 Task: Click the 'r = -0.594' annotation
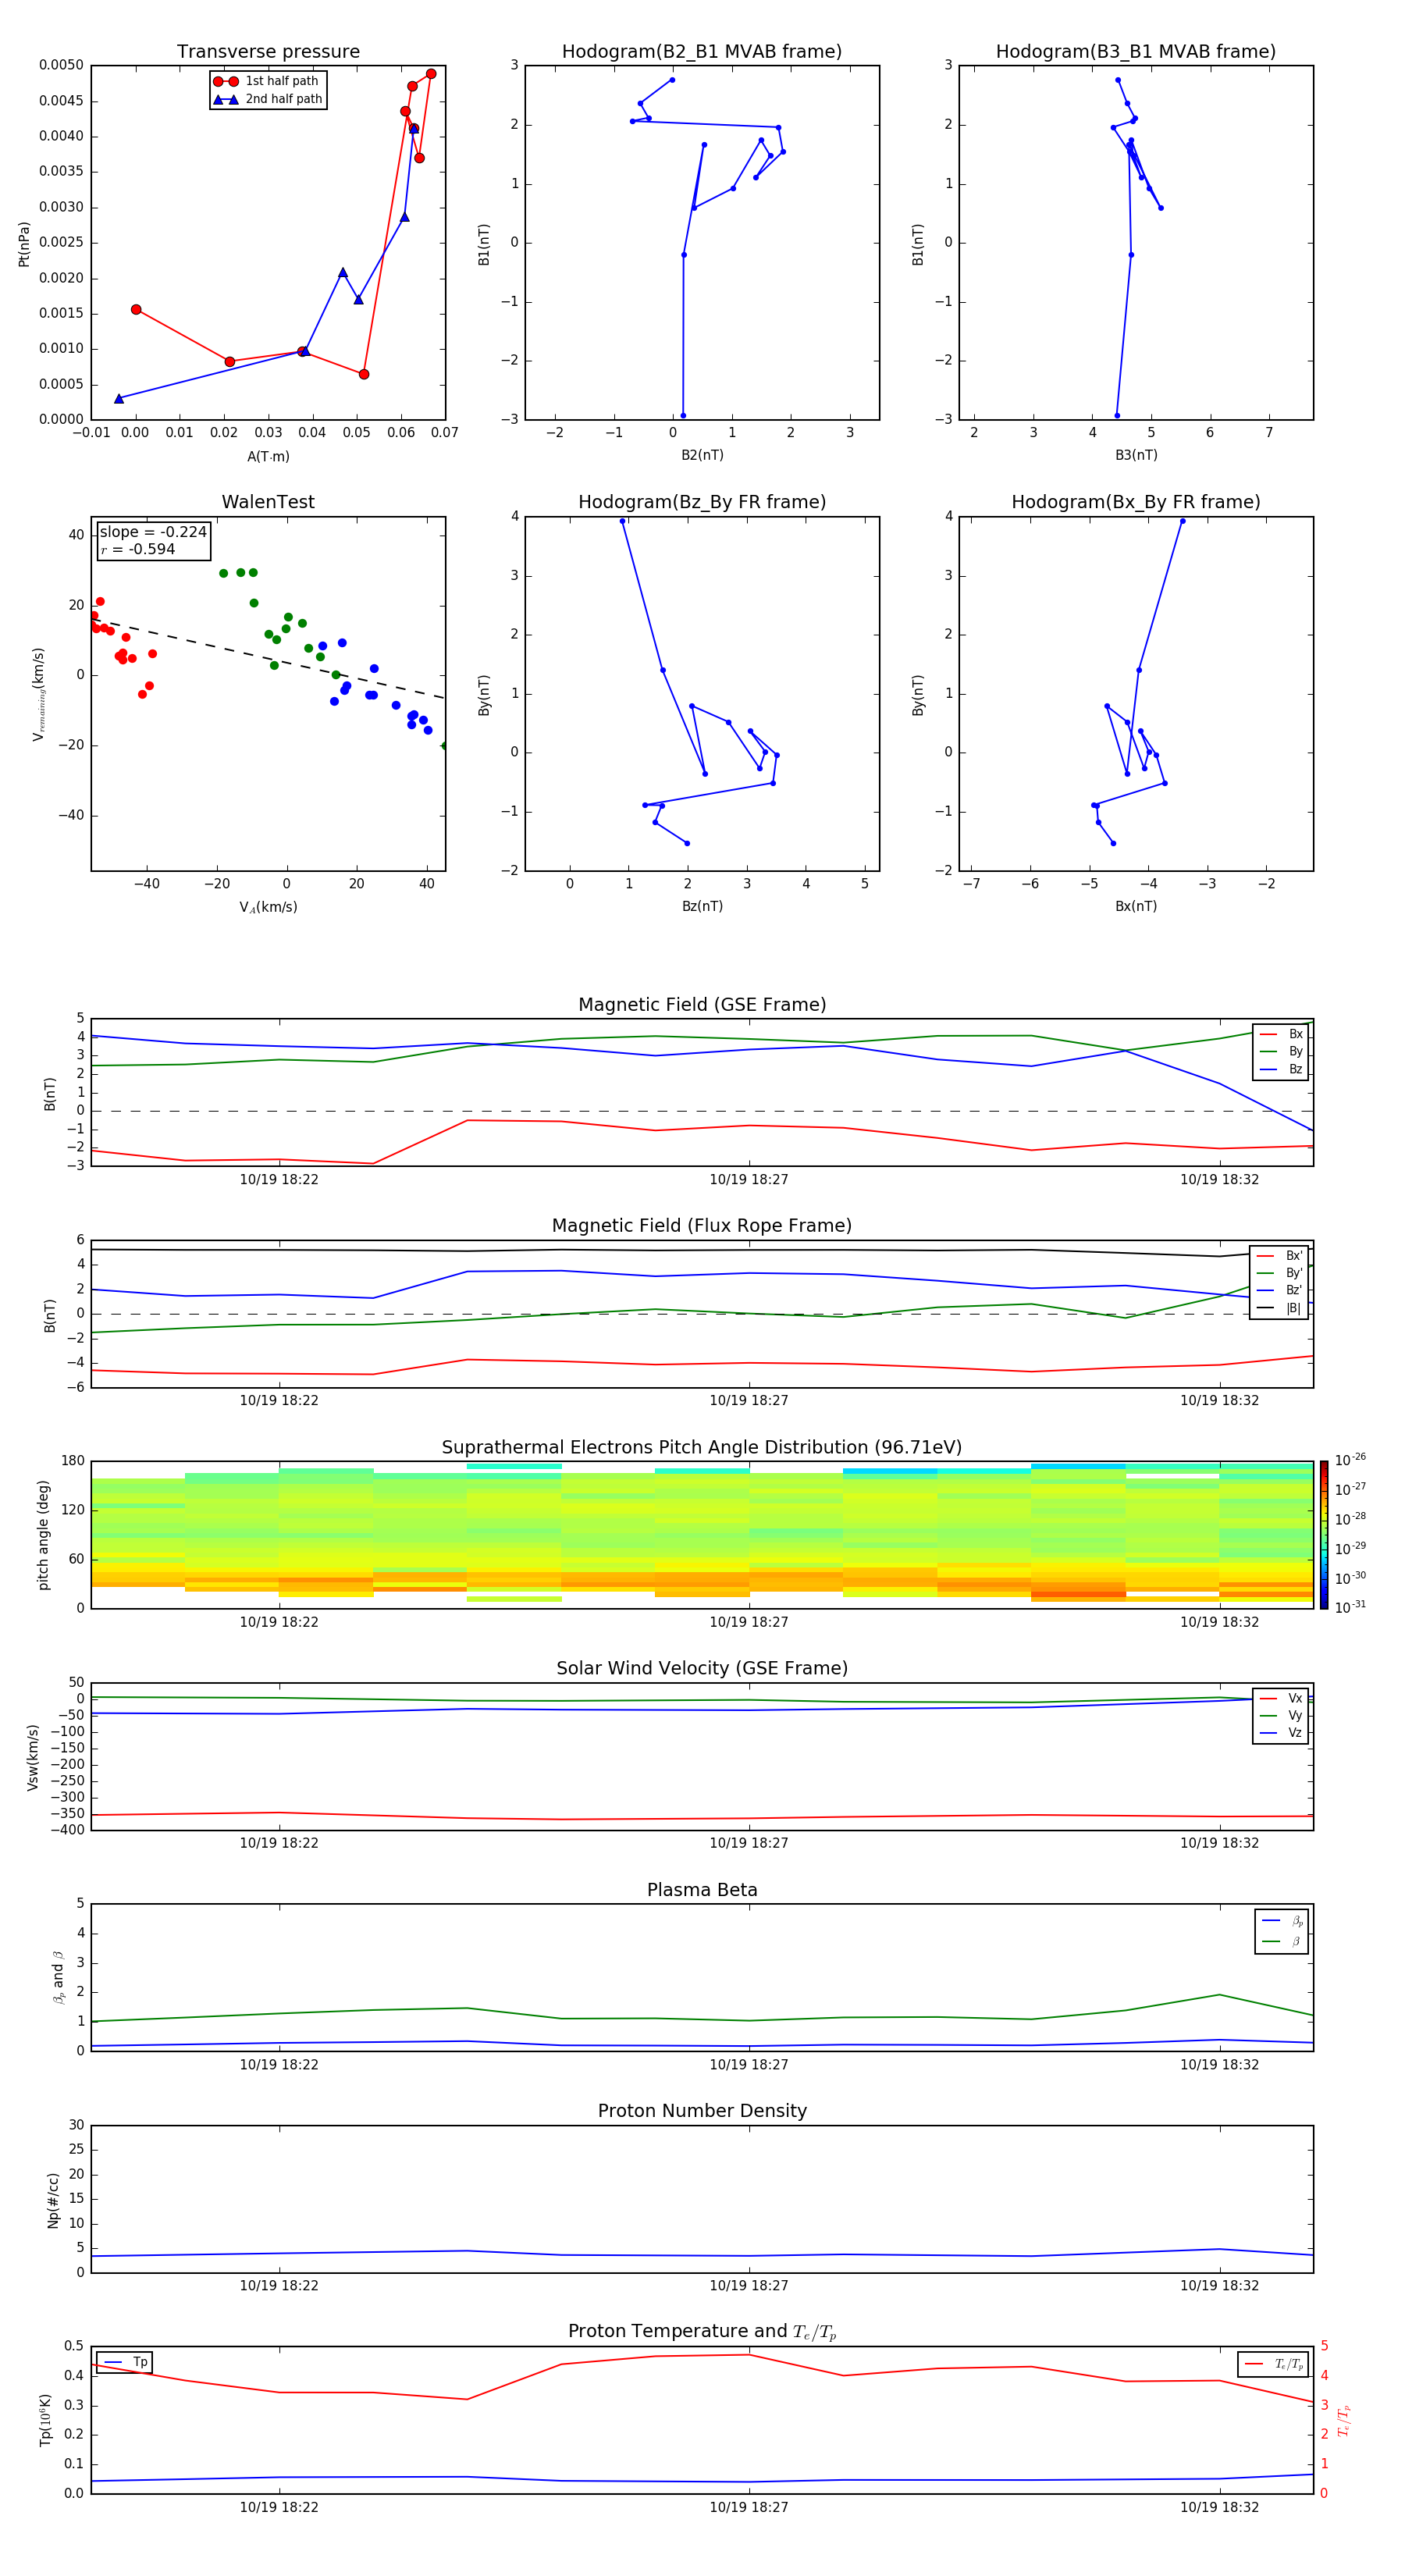[138, 549]
